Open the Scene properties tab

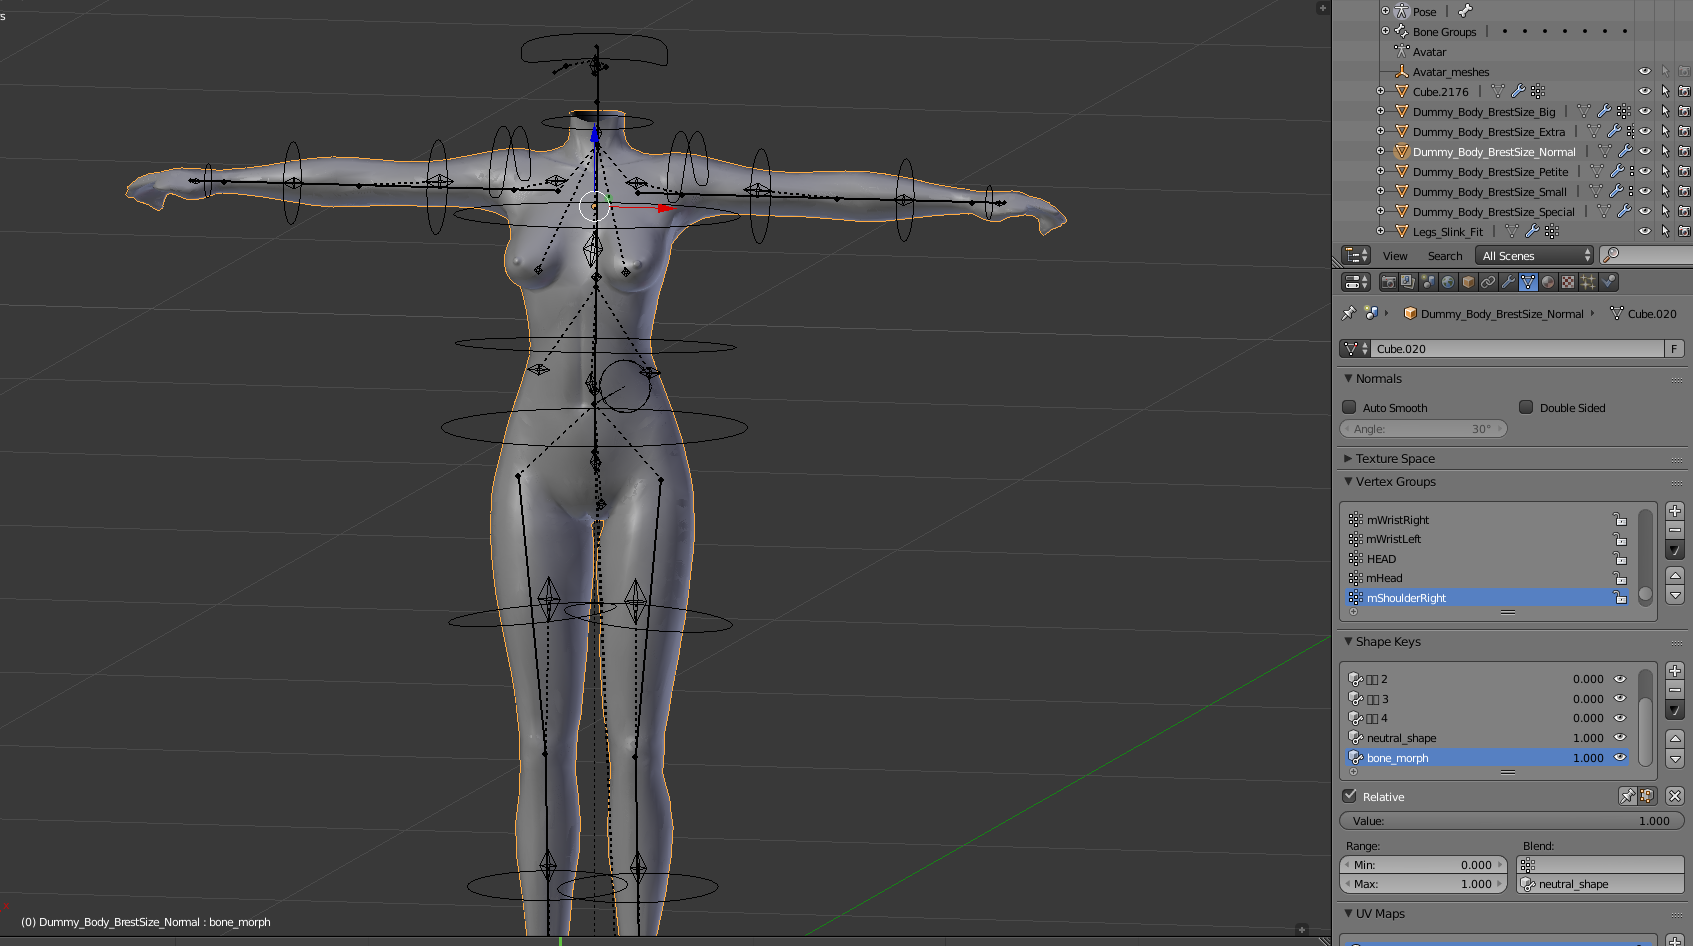click(x=1428, y=282)
